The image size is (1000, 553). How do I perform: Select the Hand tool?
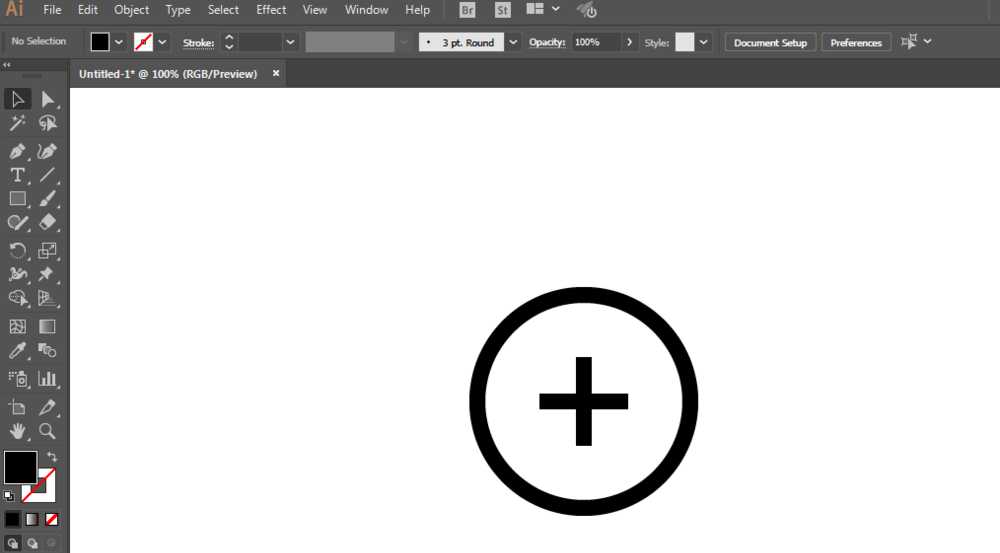(17, 431)
